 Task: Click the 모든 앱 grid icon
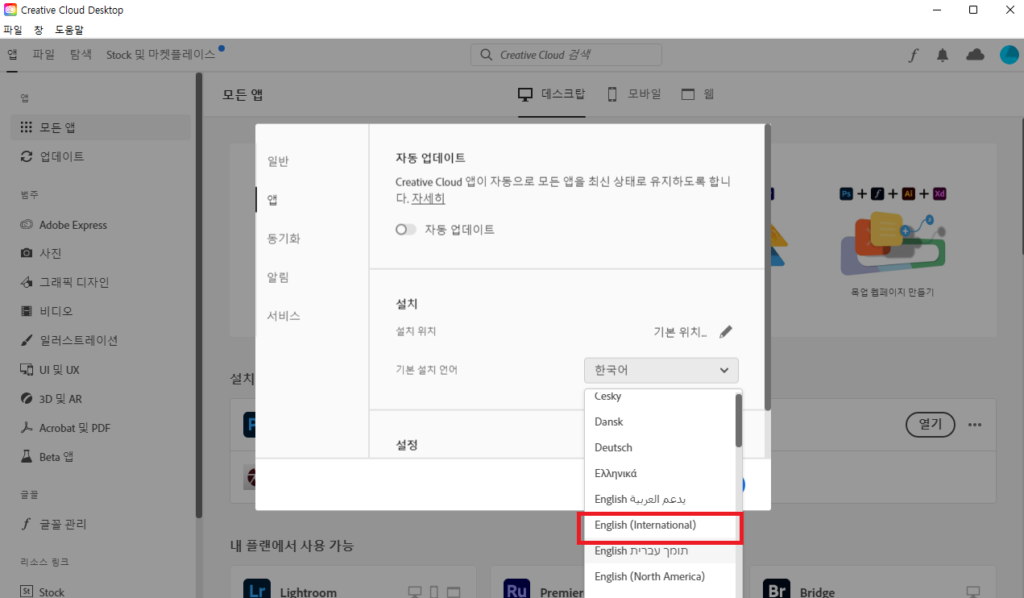tap(26, 127)
